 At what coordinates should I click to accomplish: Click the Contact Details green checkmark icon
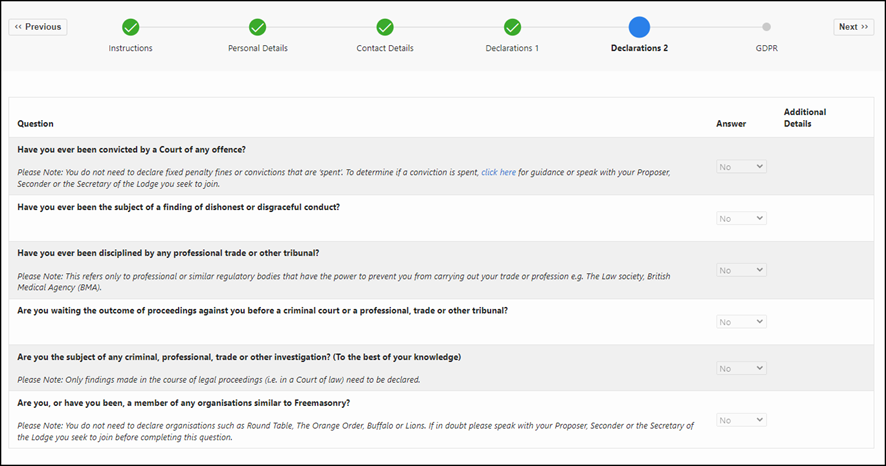click(385, 27)
